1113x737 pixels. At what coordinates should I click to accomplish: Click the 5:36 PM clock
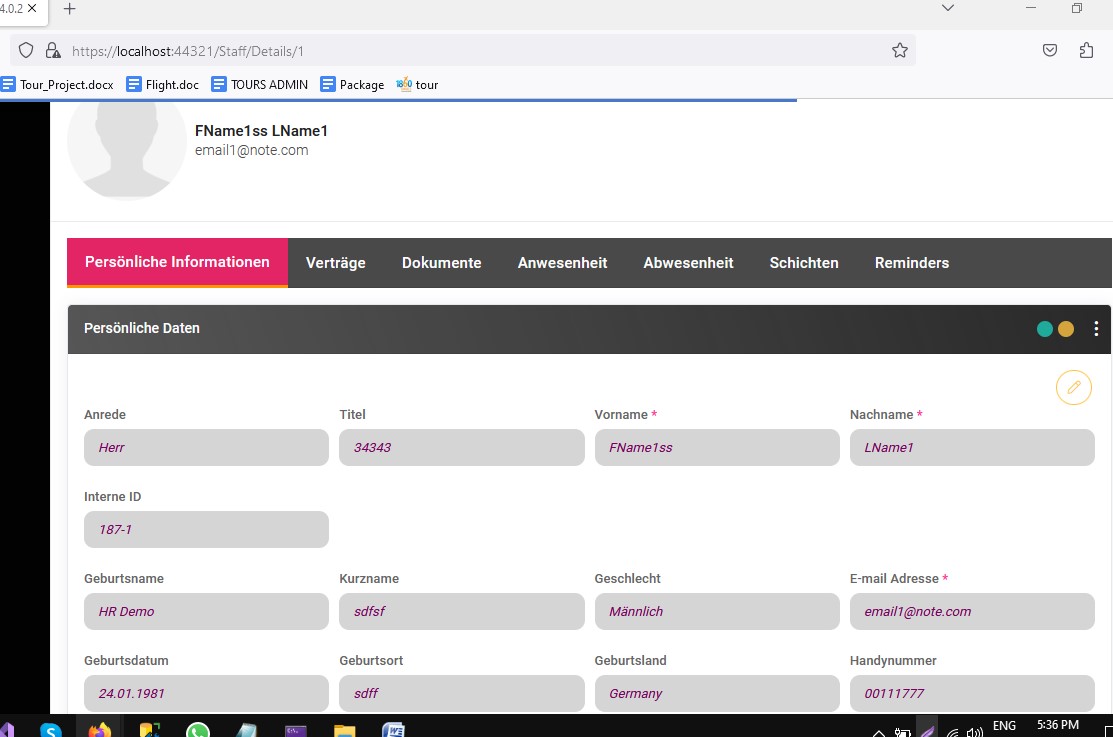pyautogui.click(x=1058, y=725)
